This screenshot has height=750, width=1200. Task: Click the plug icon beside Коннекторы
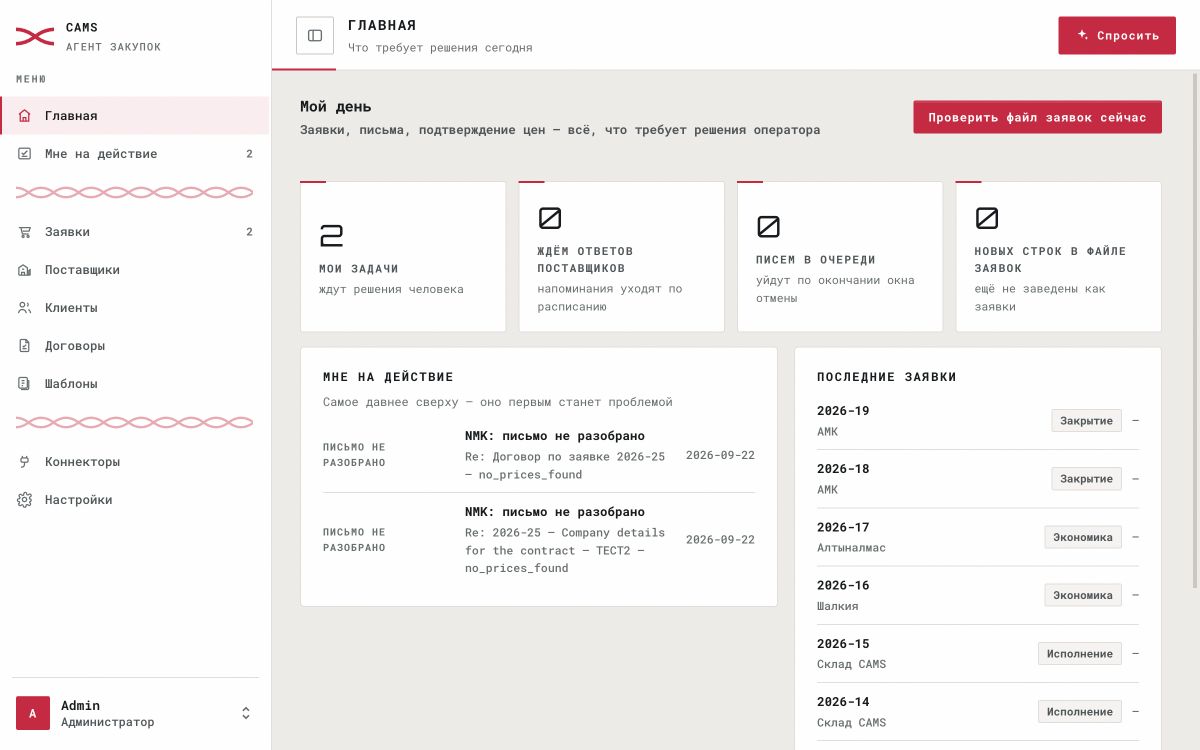[x=25, y=462]
